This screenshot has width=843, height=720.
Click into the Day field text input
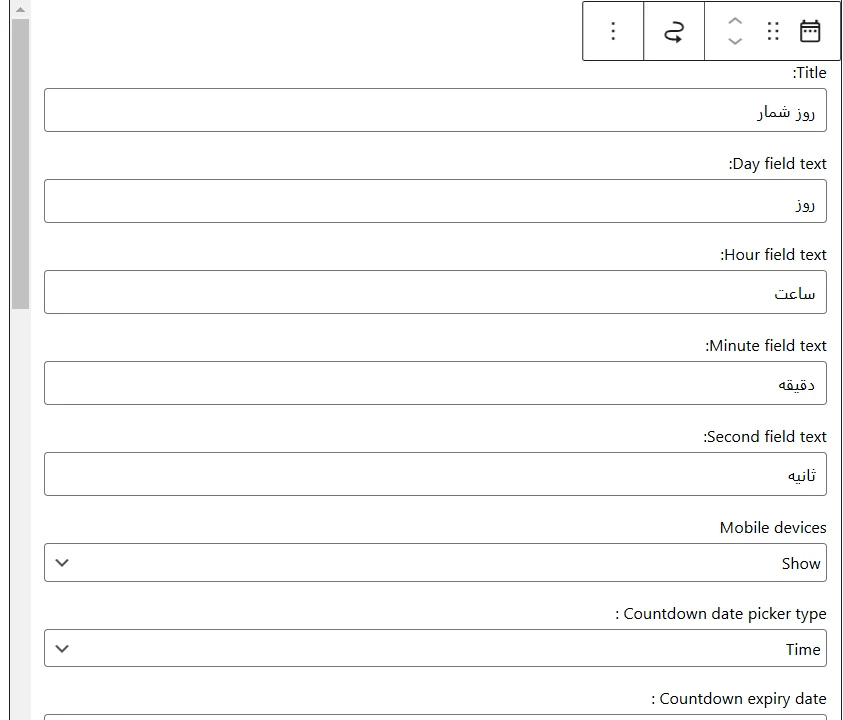tap(435, 202)
